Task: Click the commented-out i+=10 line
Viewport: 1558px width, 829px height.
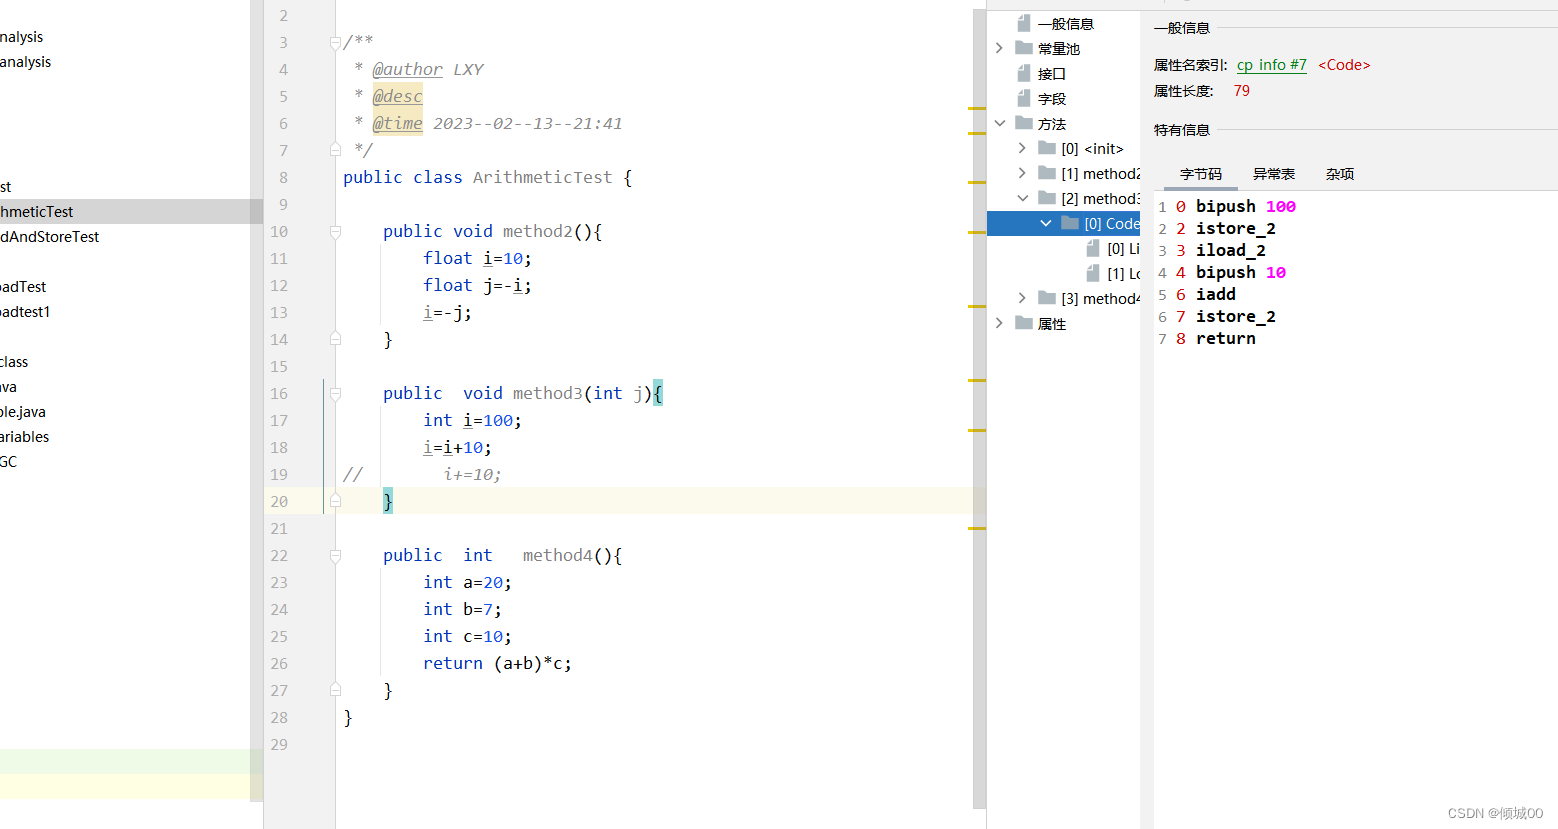Action: click(472, 474)
